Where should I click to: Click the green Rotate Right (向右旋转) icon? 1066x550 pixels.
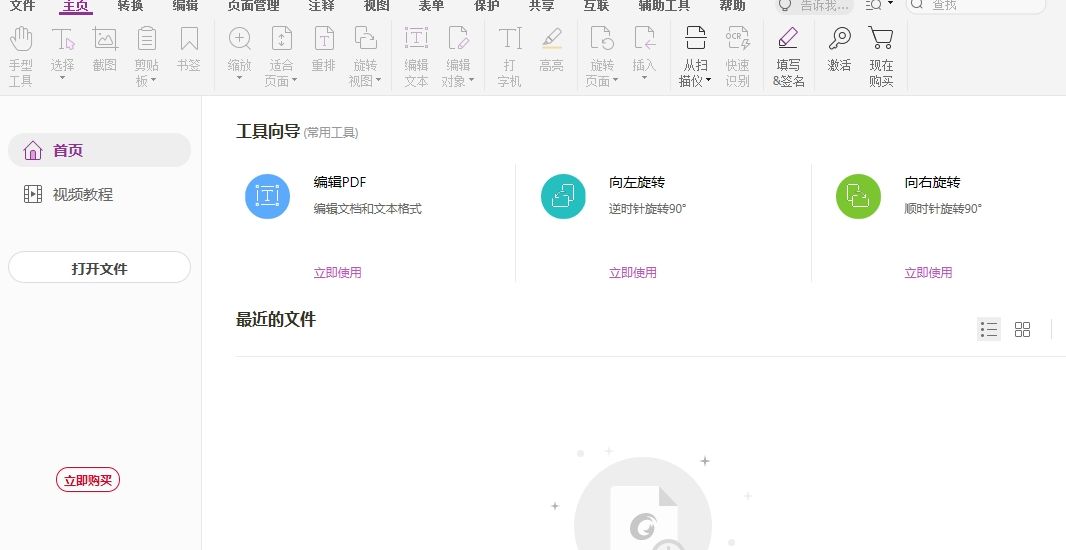[859, 196]
